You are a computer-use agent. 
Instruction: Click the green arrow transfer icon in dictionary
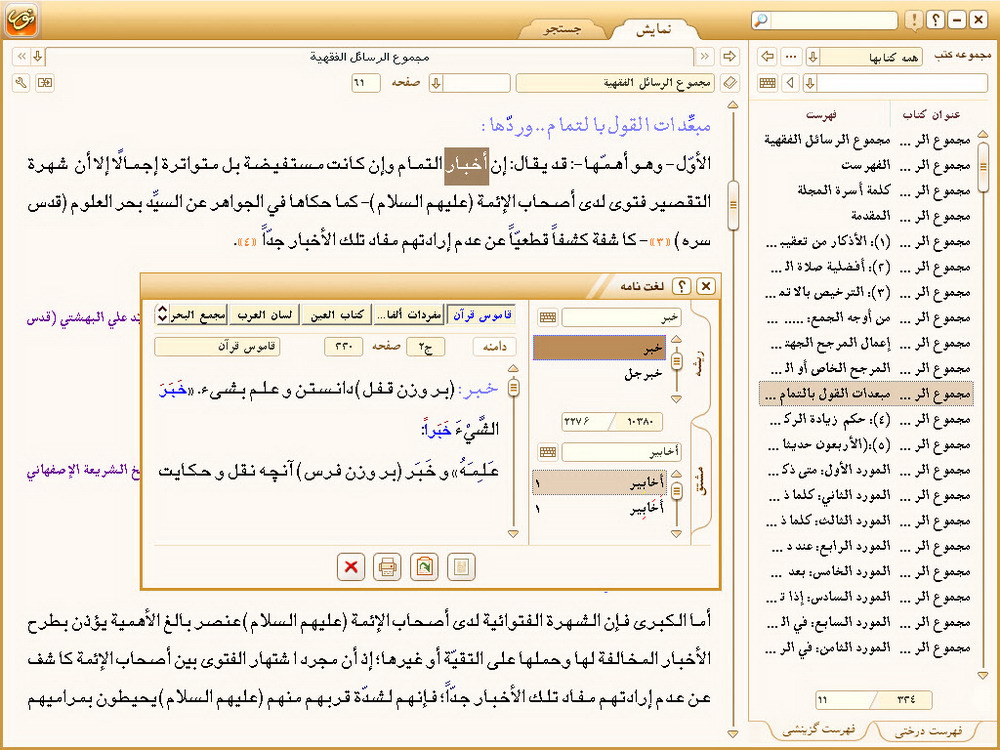click(424, 566)
